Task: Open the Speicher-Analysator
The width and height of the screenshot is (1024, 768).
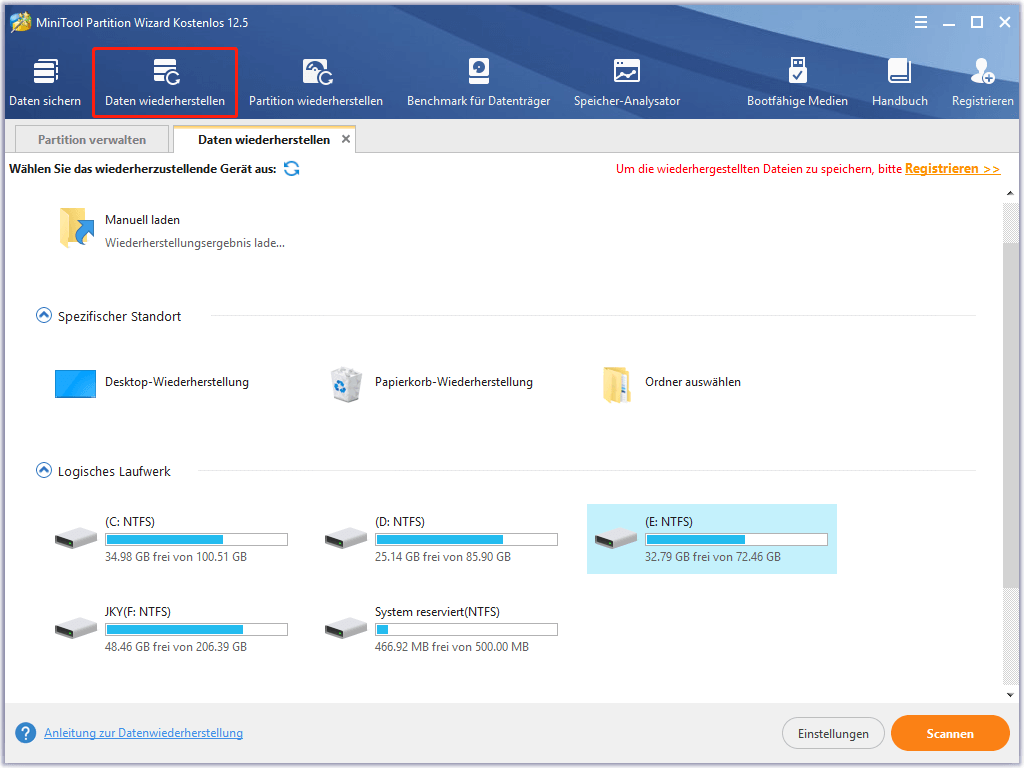Action: [627, 82]
